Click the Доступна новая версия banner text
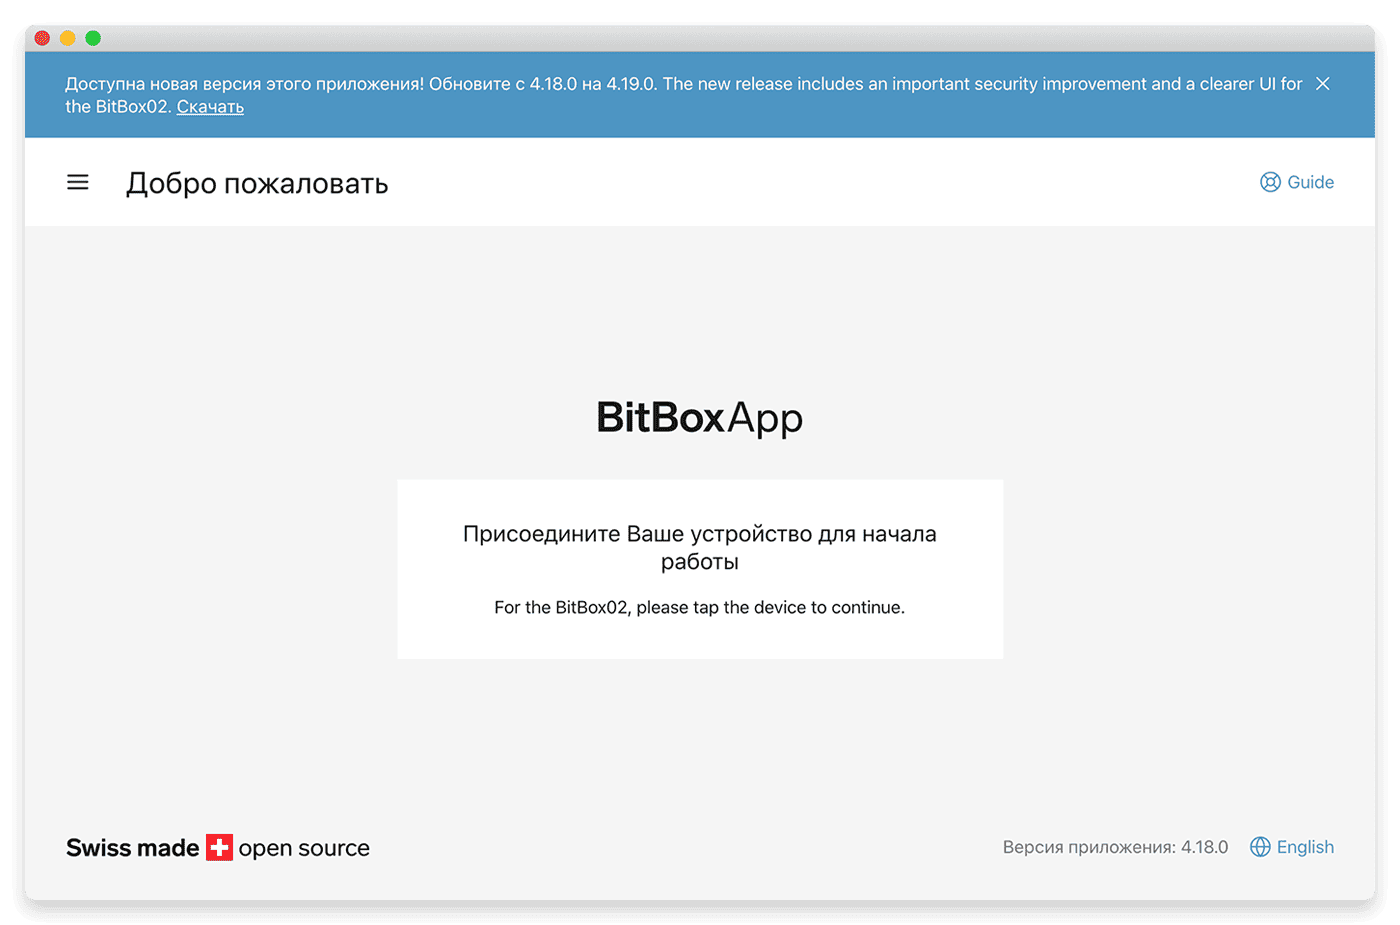This screenshot has width=1400, height=925. [x=683, y=95]
